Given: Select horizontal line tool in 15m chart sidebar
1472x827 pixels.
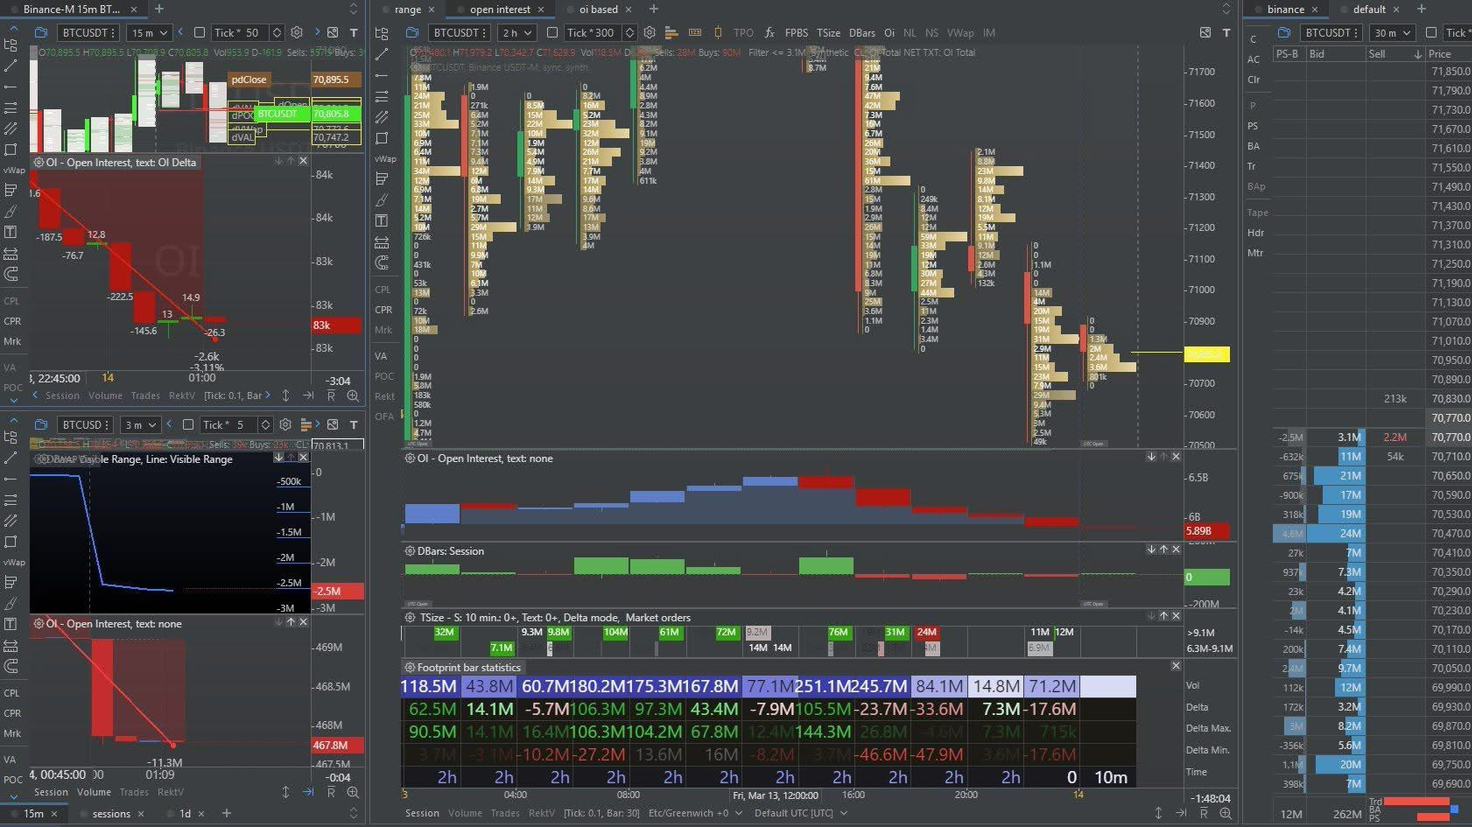Looking at the screenshot, I should (x=11, y=87).
